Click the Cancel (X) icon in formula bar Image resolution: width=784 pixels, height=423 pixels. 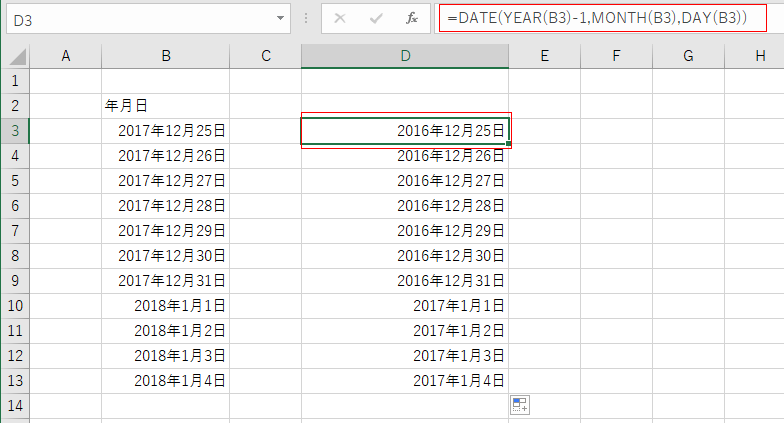340,19
